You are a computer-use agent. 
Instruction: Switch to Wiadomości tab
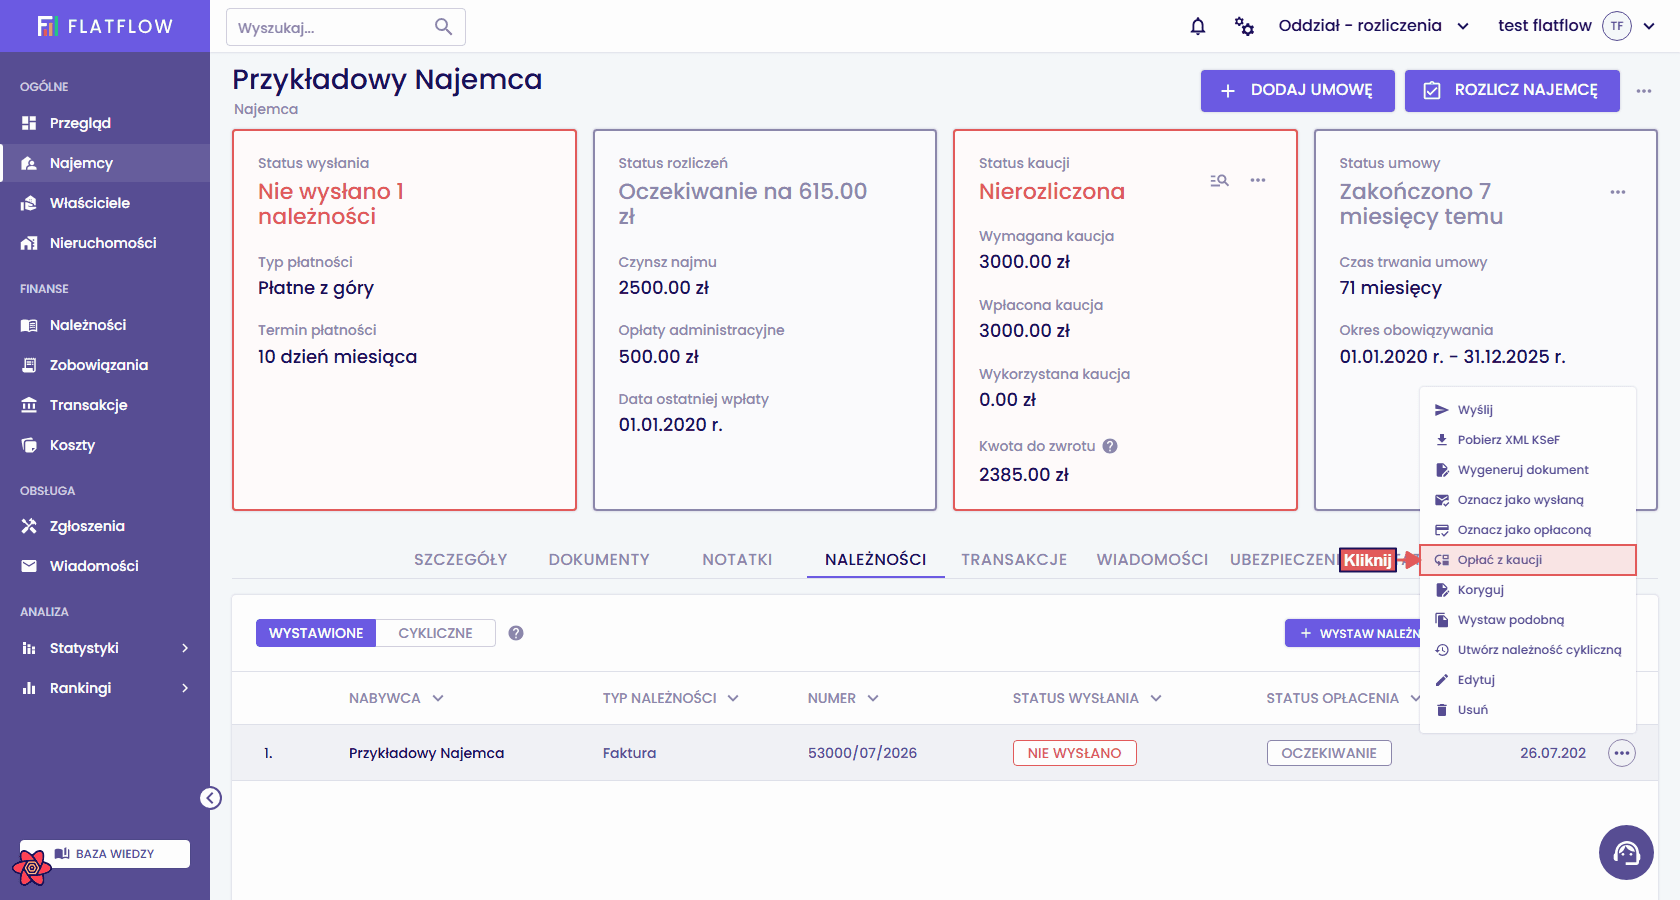click(1152, 560)
